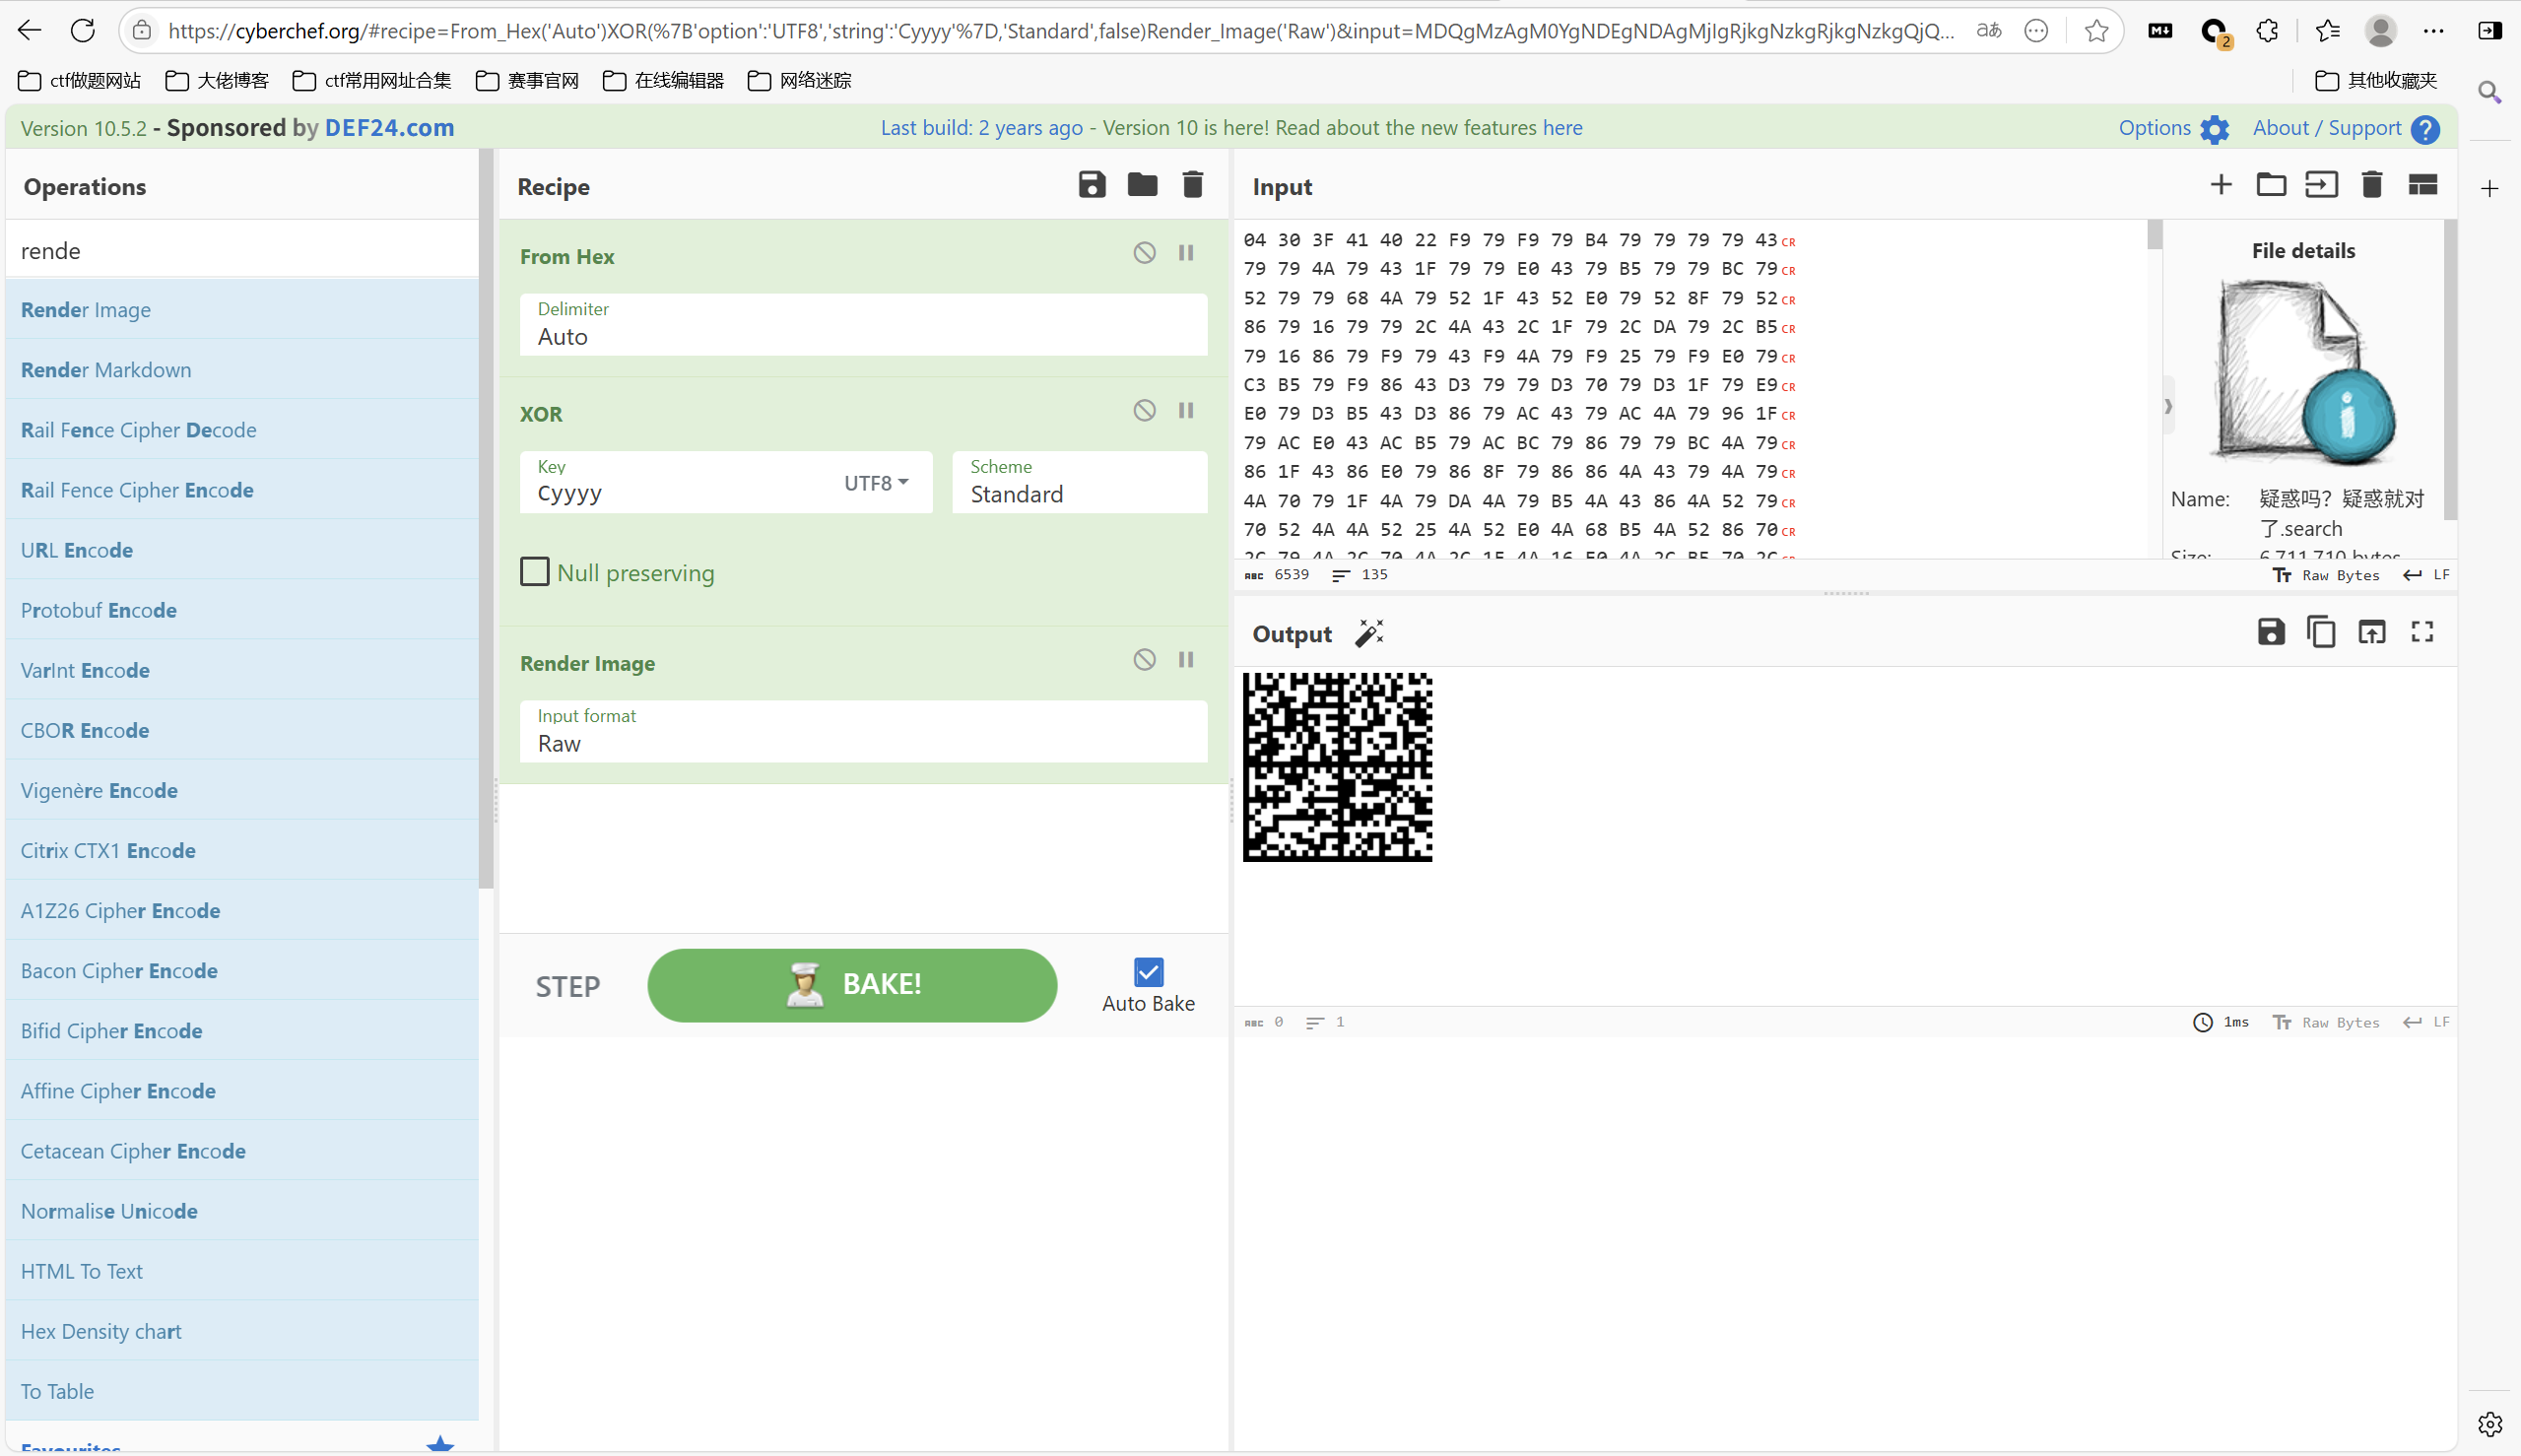
Task: Click the browser address bar
Action: point(1060,31)
